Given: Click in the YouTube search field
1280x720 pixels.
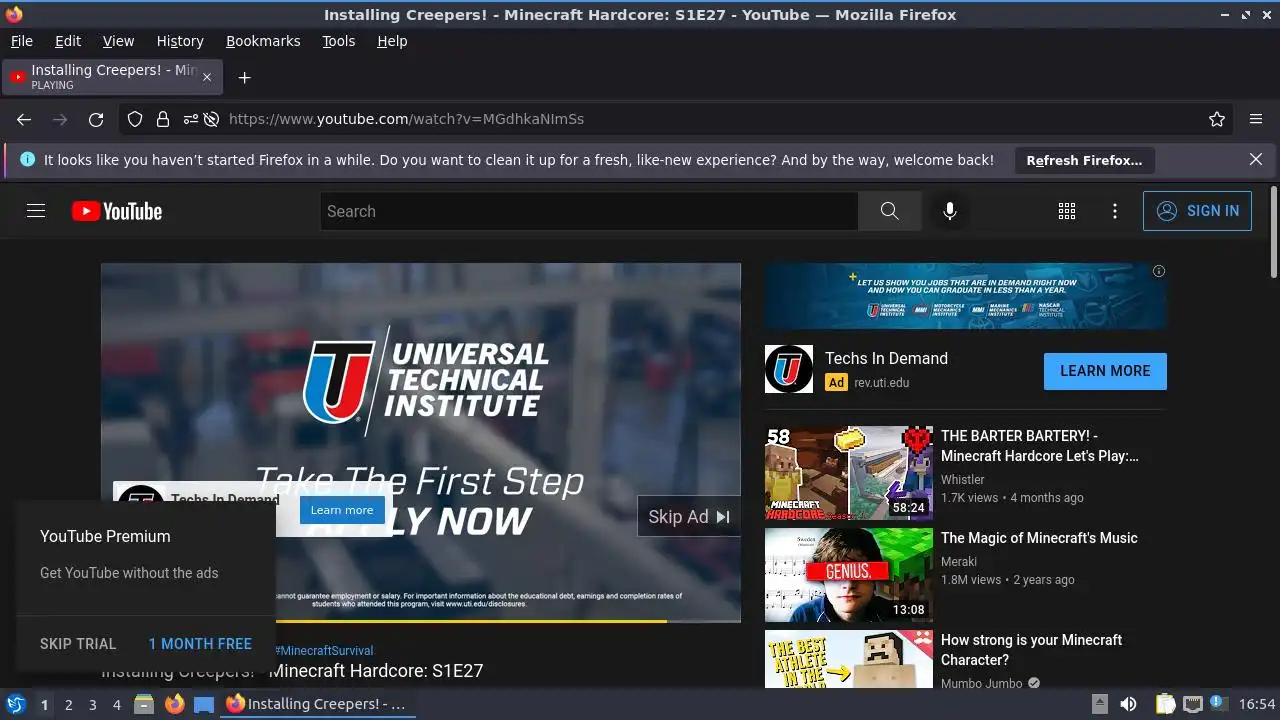Looking at the screenshot, I should 589,211.
